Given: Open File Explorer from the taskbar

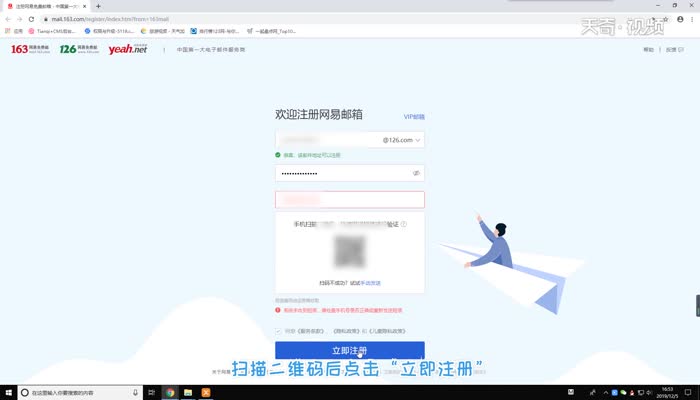Looking at the screenshot, I should (188, 392).
